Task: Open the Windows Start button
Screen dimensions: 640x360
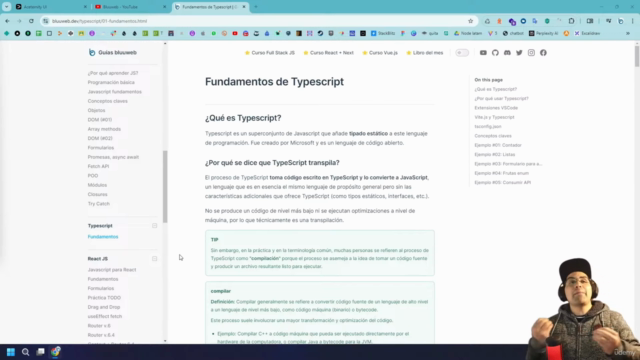Action: [11, 352]
